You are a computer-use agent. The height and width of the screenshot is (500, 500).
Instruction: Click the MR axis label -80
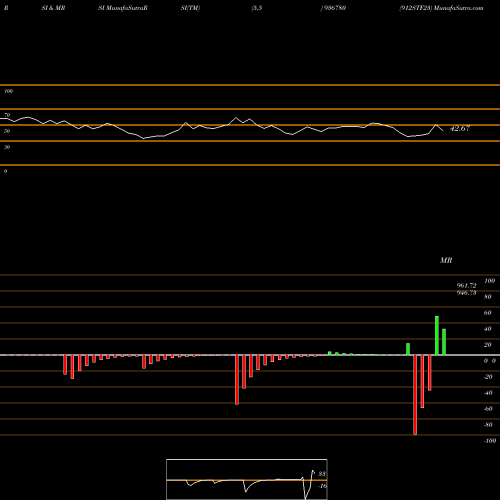pyautogui.click(x=488, y=425)
